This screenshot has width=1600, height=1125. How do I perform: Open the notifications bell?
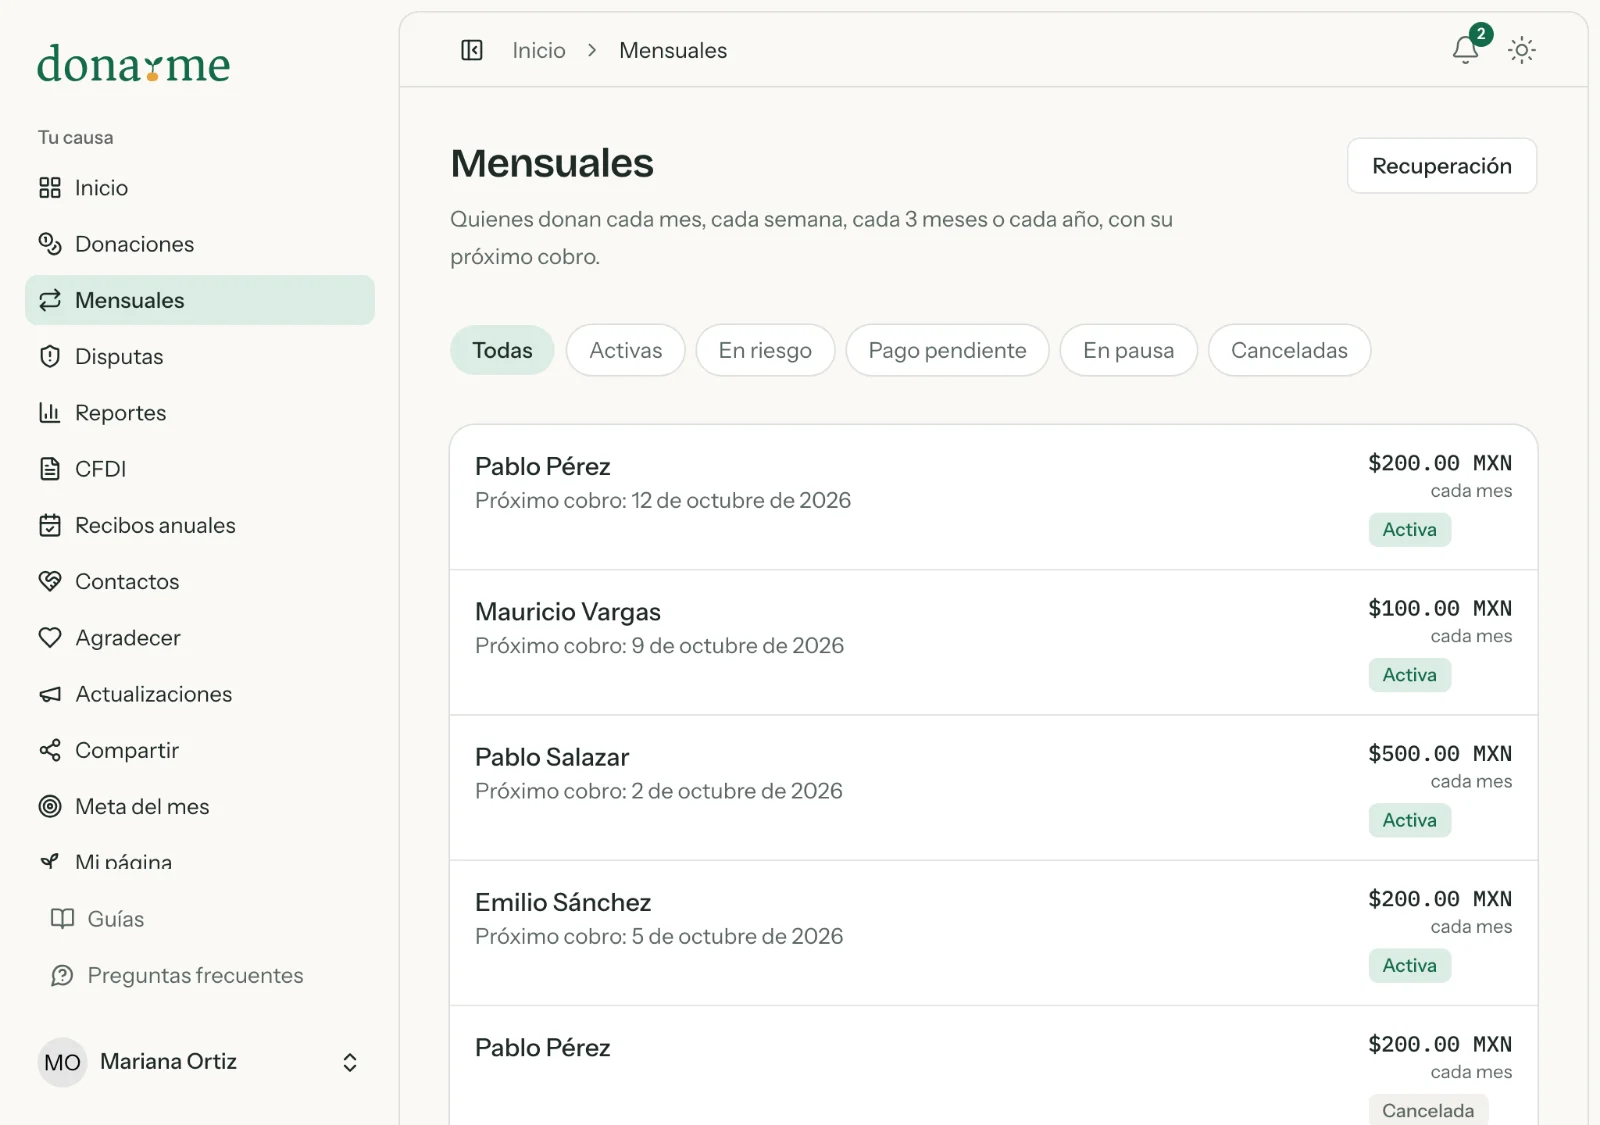coord(1466,50)
